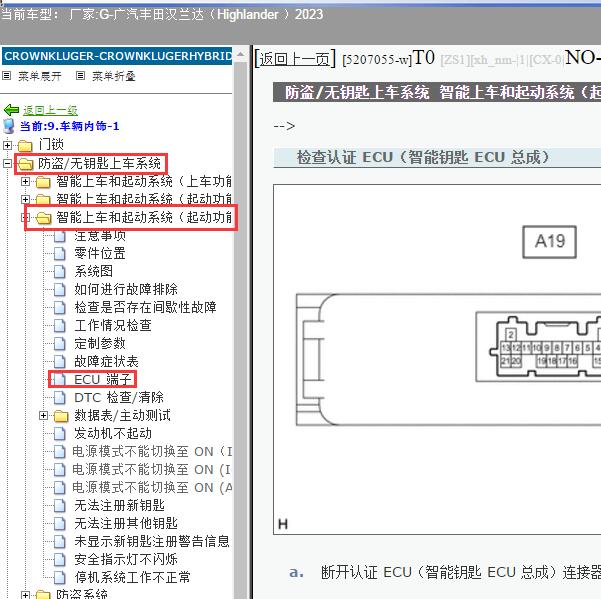The height and width of the screenshot is (599, 601).
Task: Open 电源模式不能切换至 ON (A page
Action: (152, 487)
